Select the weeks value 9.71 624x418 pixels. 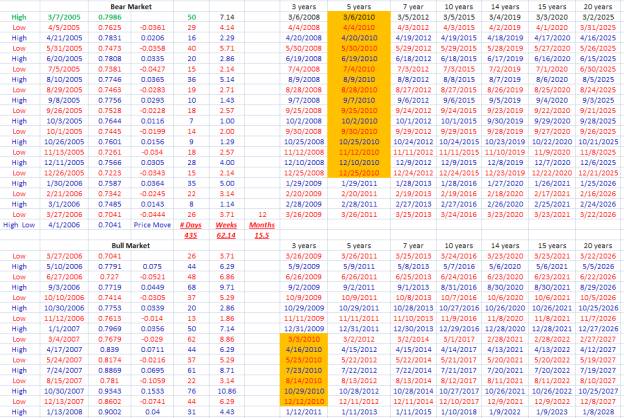227,287
